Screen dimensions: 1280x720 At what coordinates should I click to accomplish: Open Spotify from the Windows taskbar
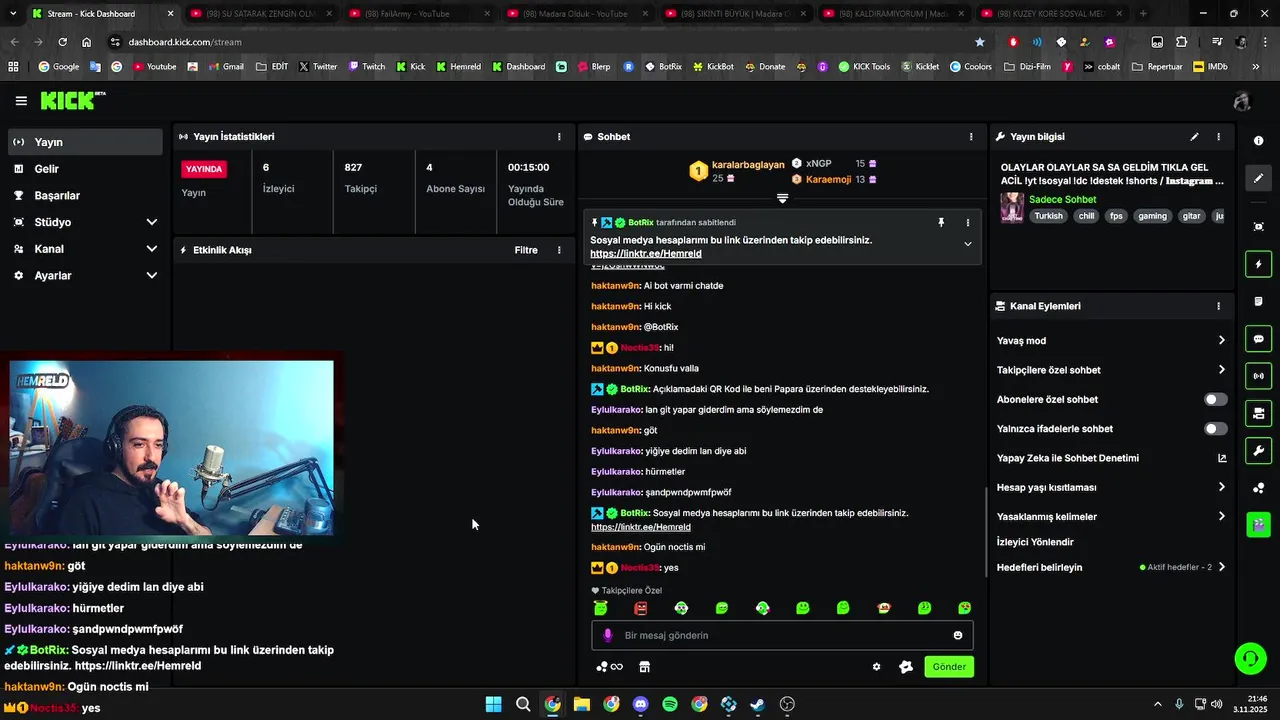pyautogui.click(x=670, y=704)
